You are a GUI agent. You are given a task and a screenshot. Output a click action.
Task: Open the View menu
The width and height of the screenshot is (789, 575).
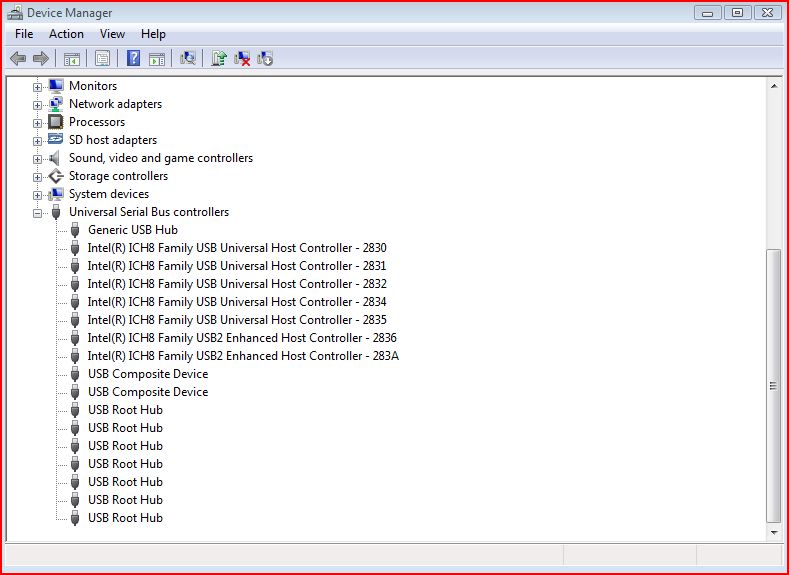click(x=112, y=34)
